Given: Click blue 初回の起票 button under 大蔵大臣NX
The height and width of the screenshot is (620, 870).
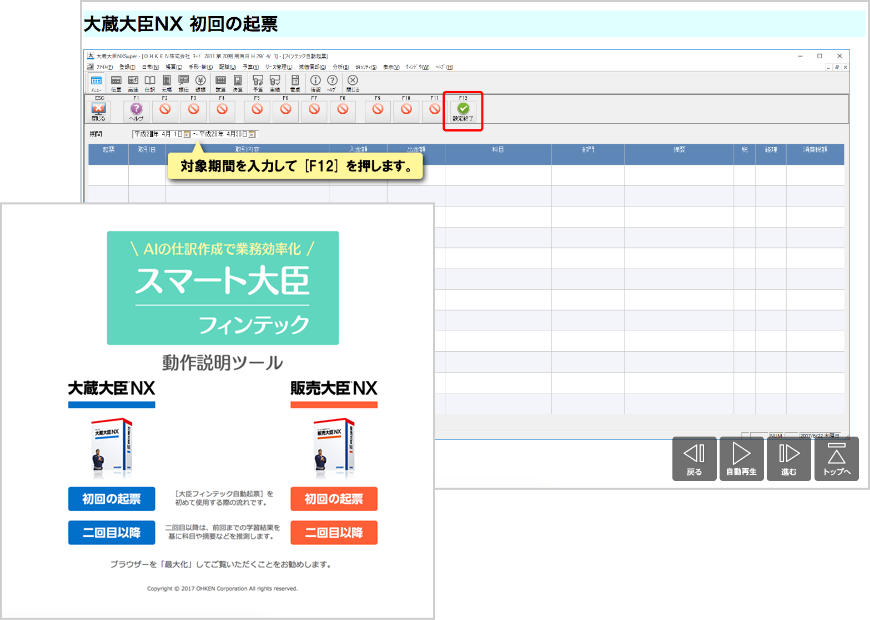Looking at the screenshot, I should 112,499.
